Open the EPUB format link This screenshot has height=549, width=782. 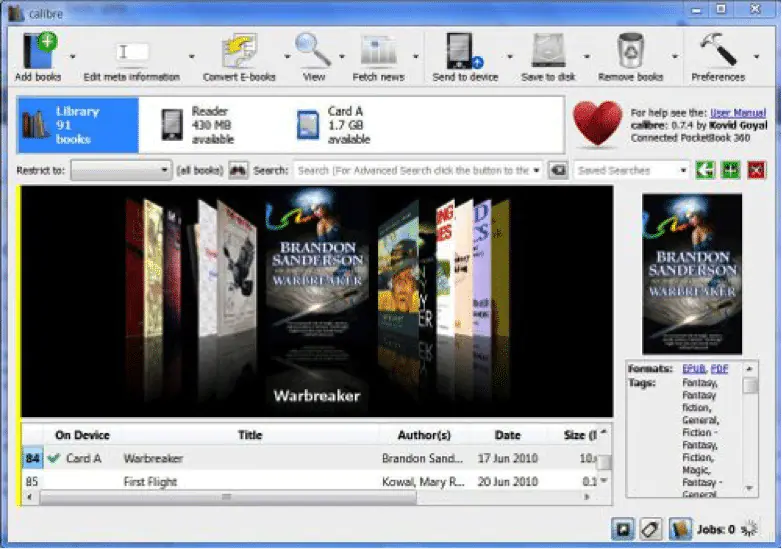tap(694, 369)
